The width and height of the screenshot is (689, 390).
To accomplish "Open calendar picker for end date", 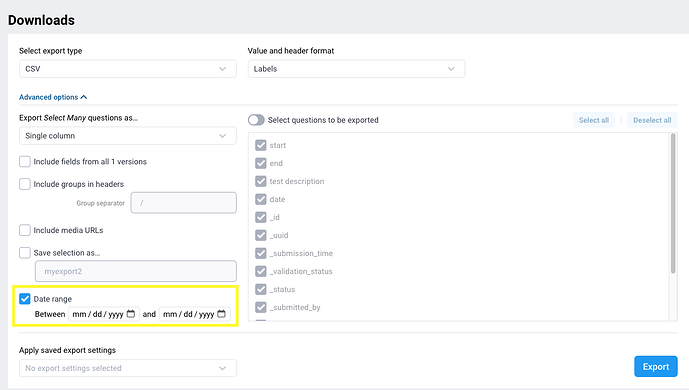I will coord(221,314).
